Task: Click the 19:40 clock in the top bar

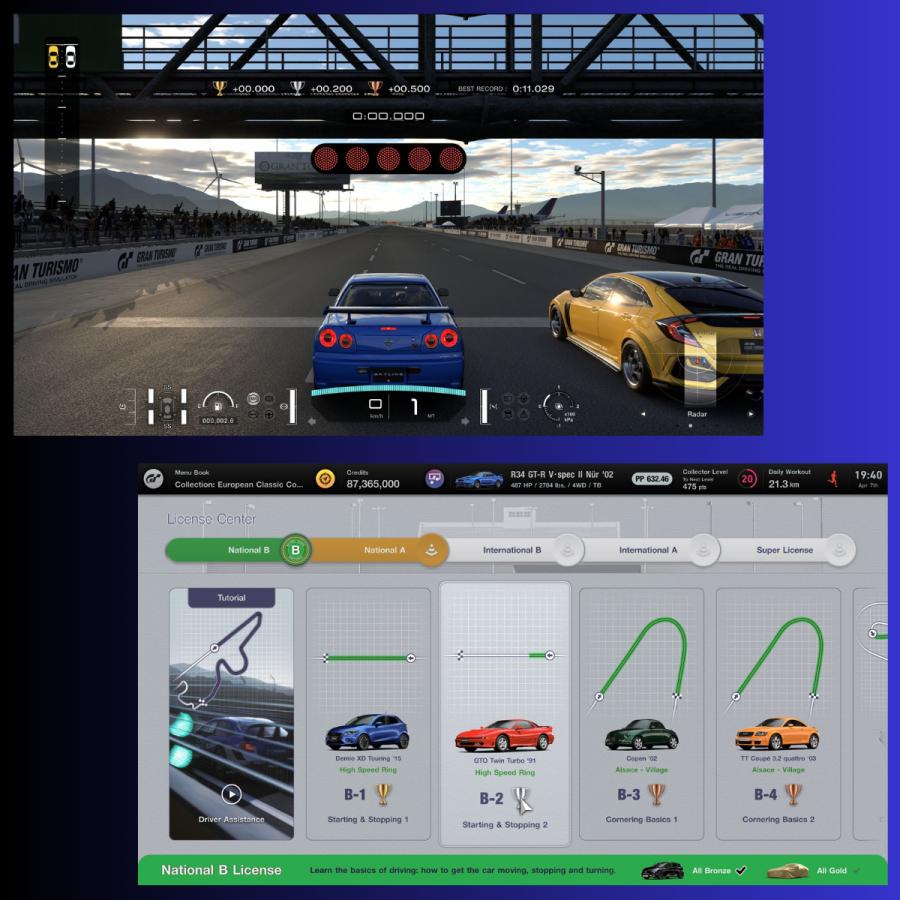Action: (868, 475)
